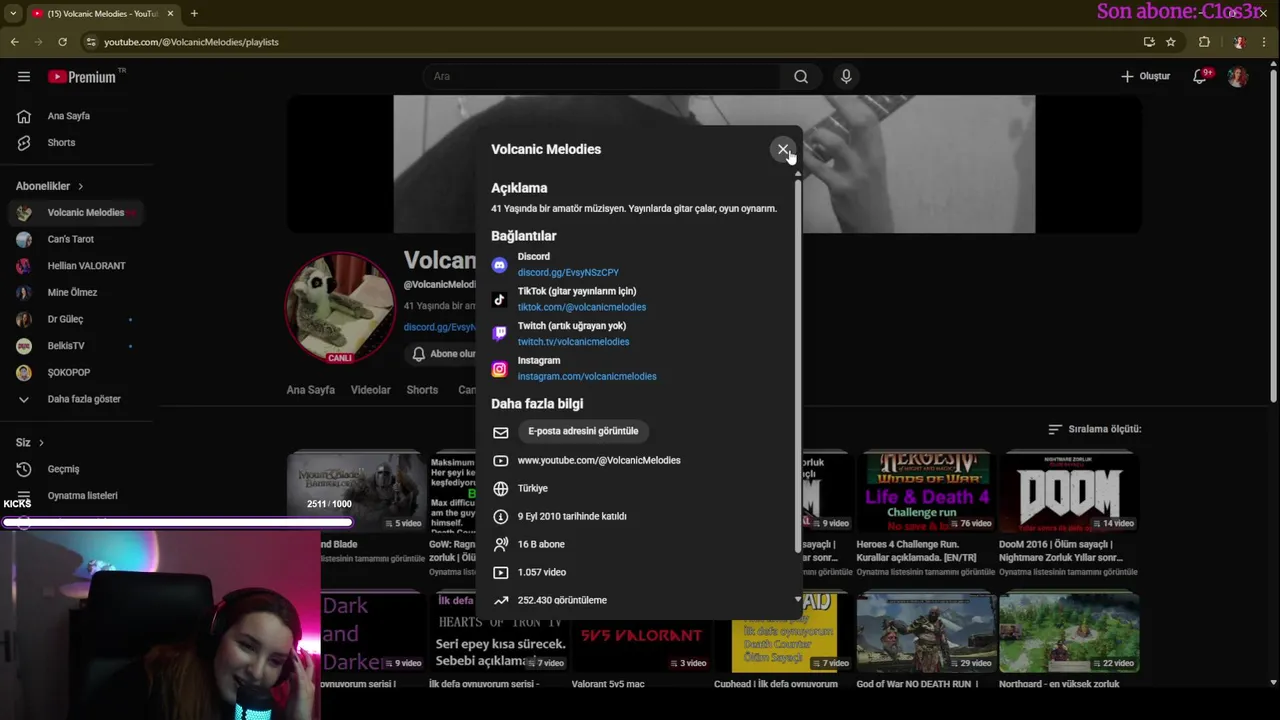Screen dimensions: 1280x720
Task: Expand the Siz section header
Action: 30,443
